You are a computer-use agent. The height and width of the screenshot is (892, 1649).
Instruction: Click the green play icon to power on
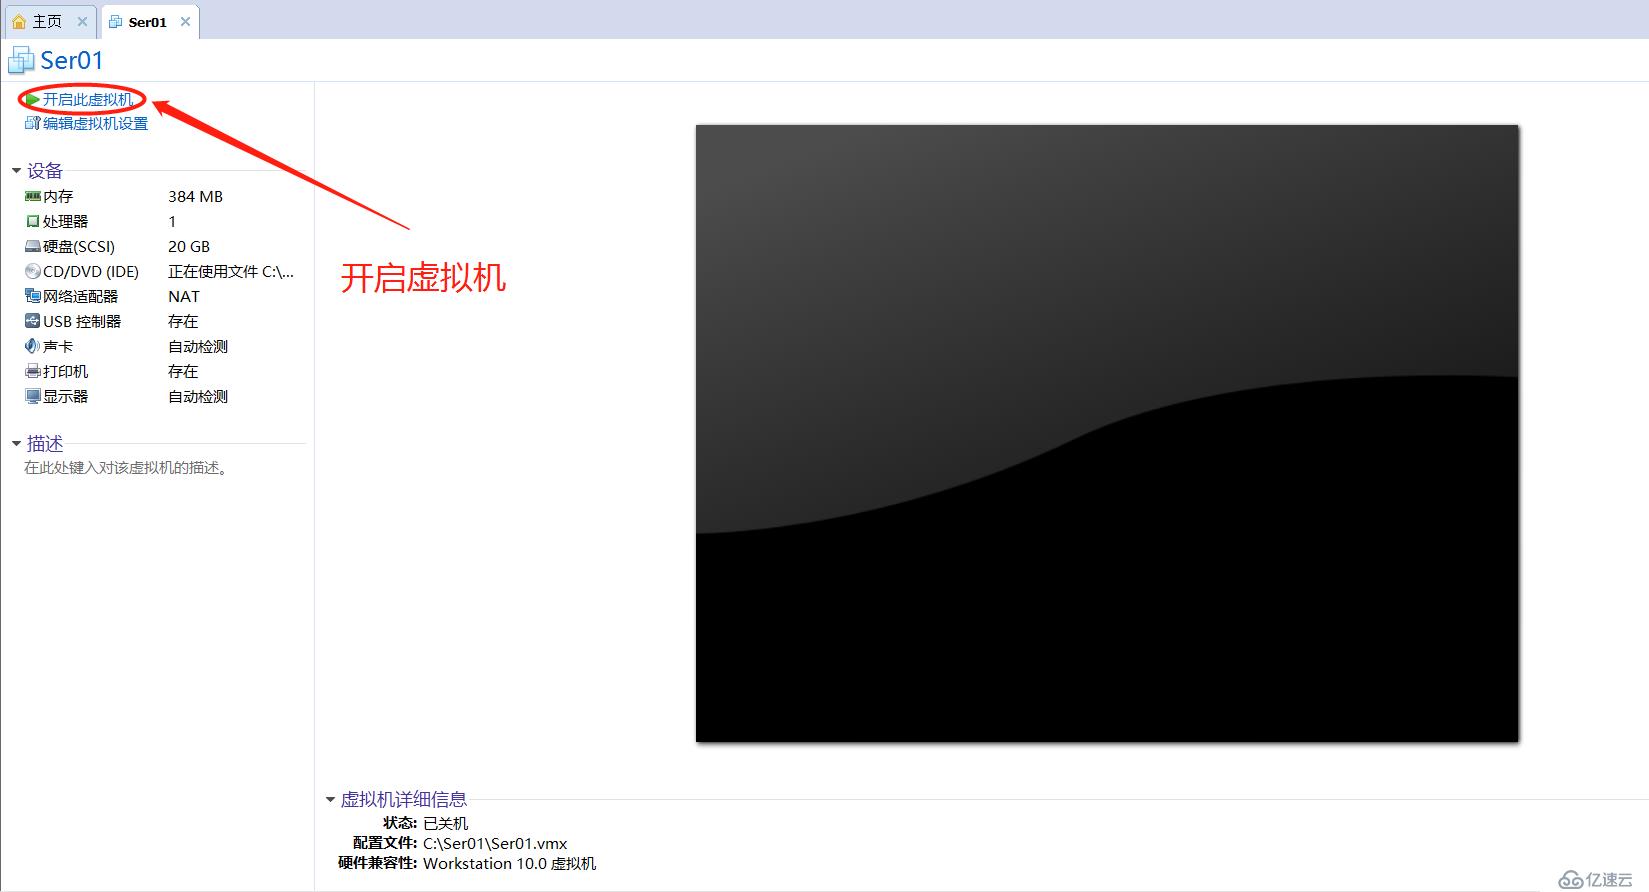(33, 100)
